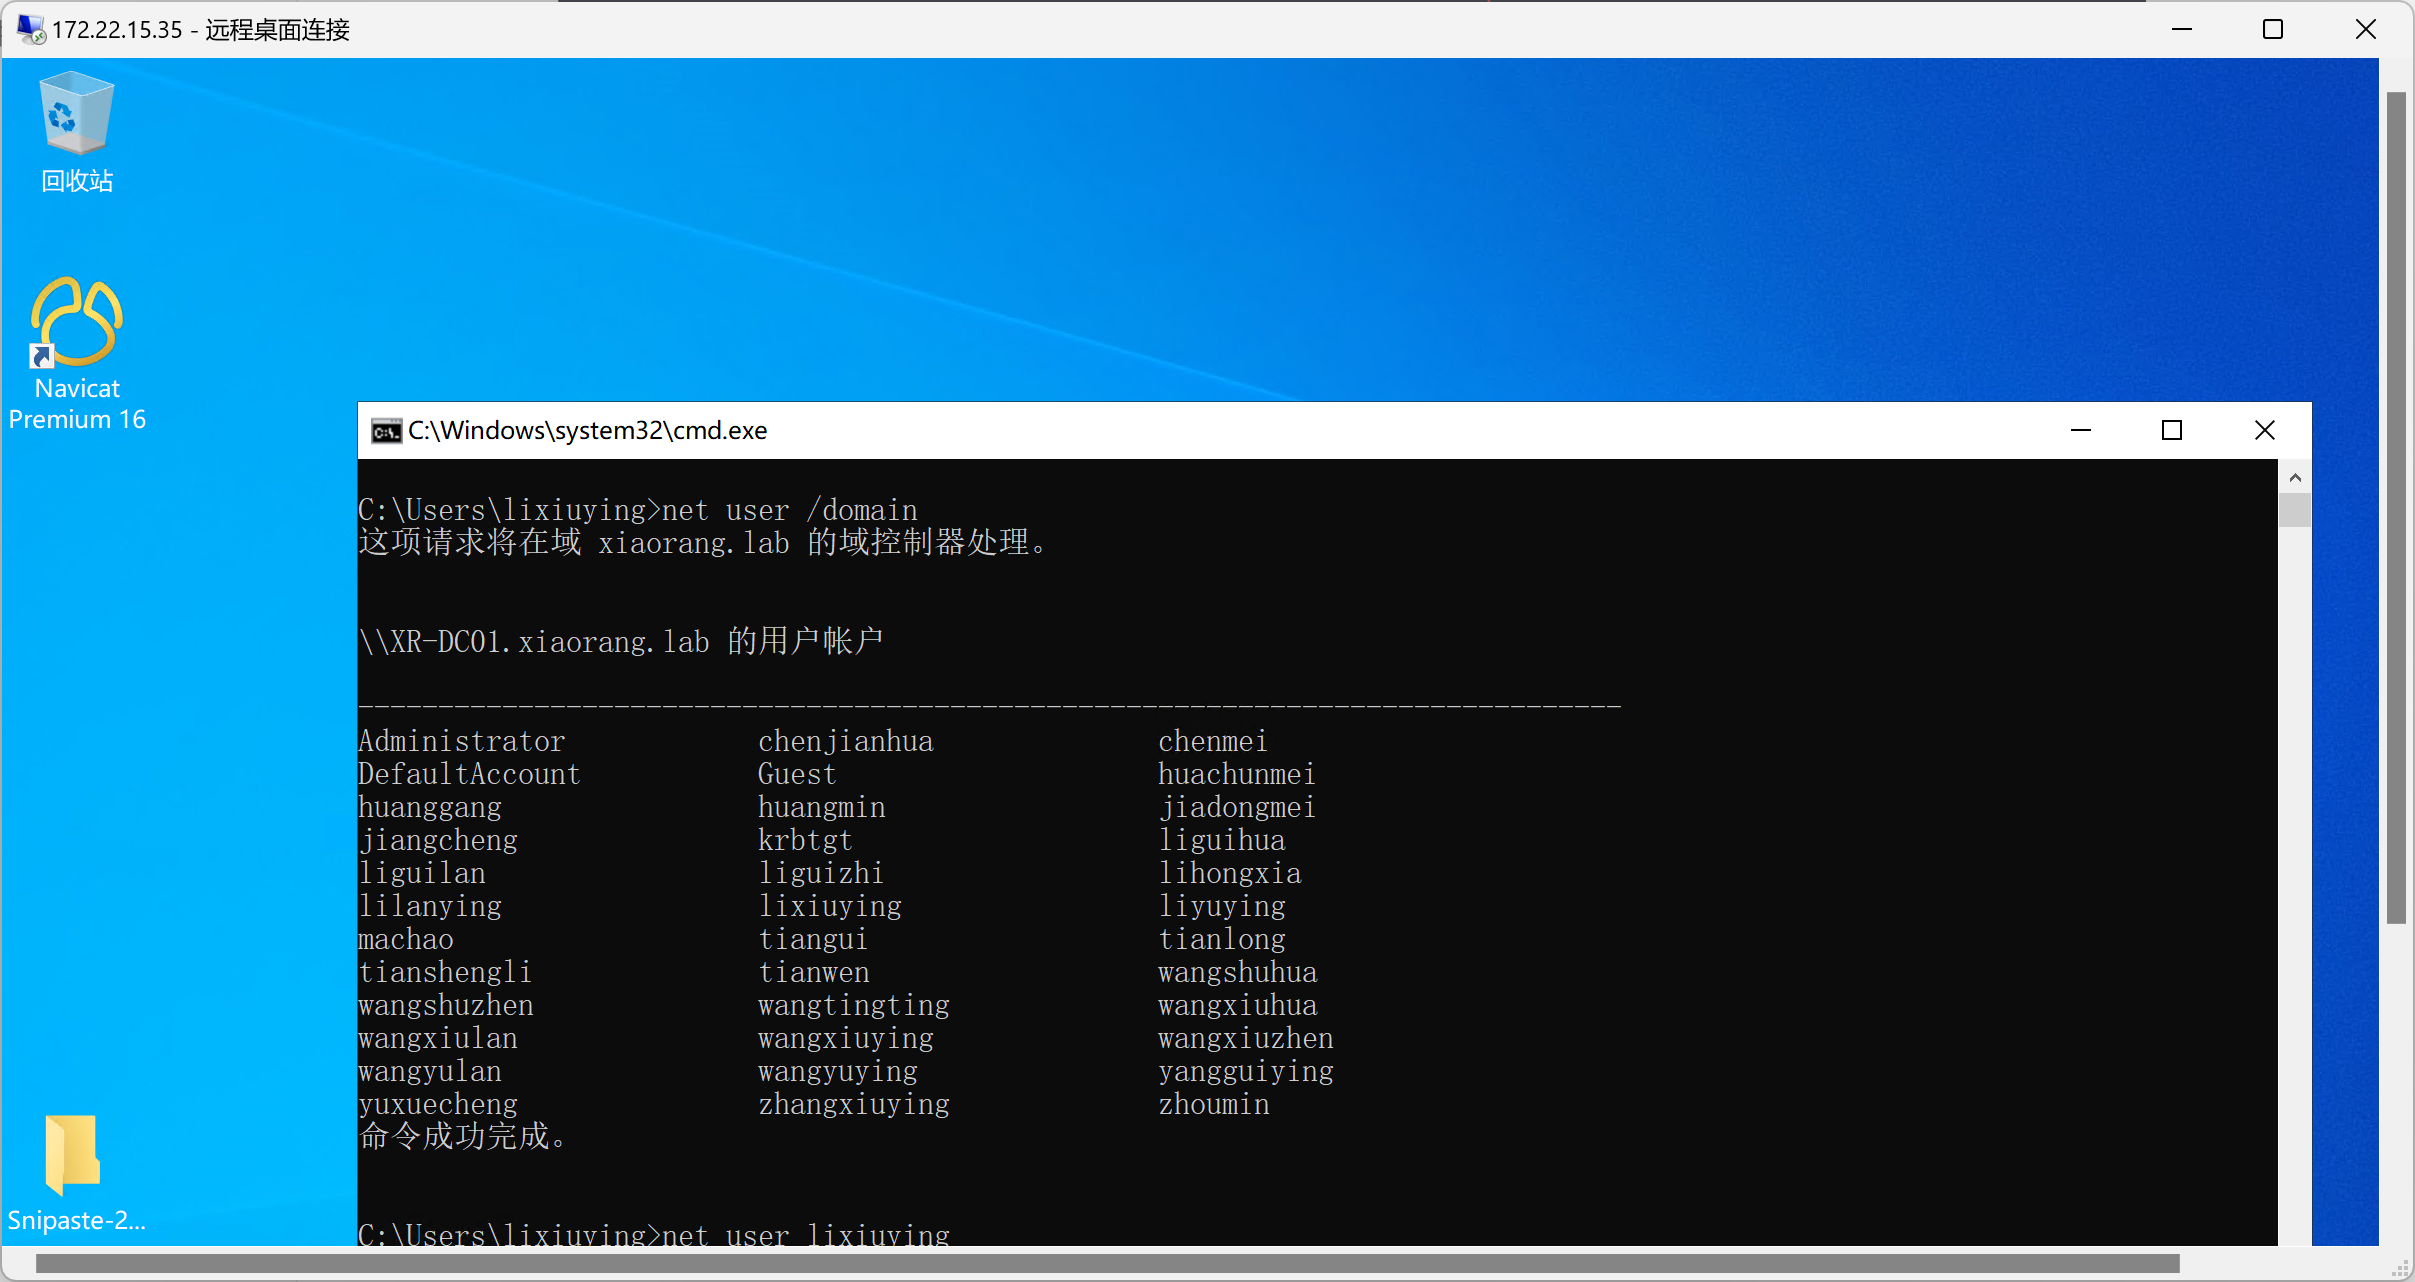The height and width of the screenshot is (1282, 2415).
Task: Minimize the Remote Desktop window
Action: (x=2182, y=29)
